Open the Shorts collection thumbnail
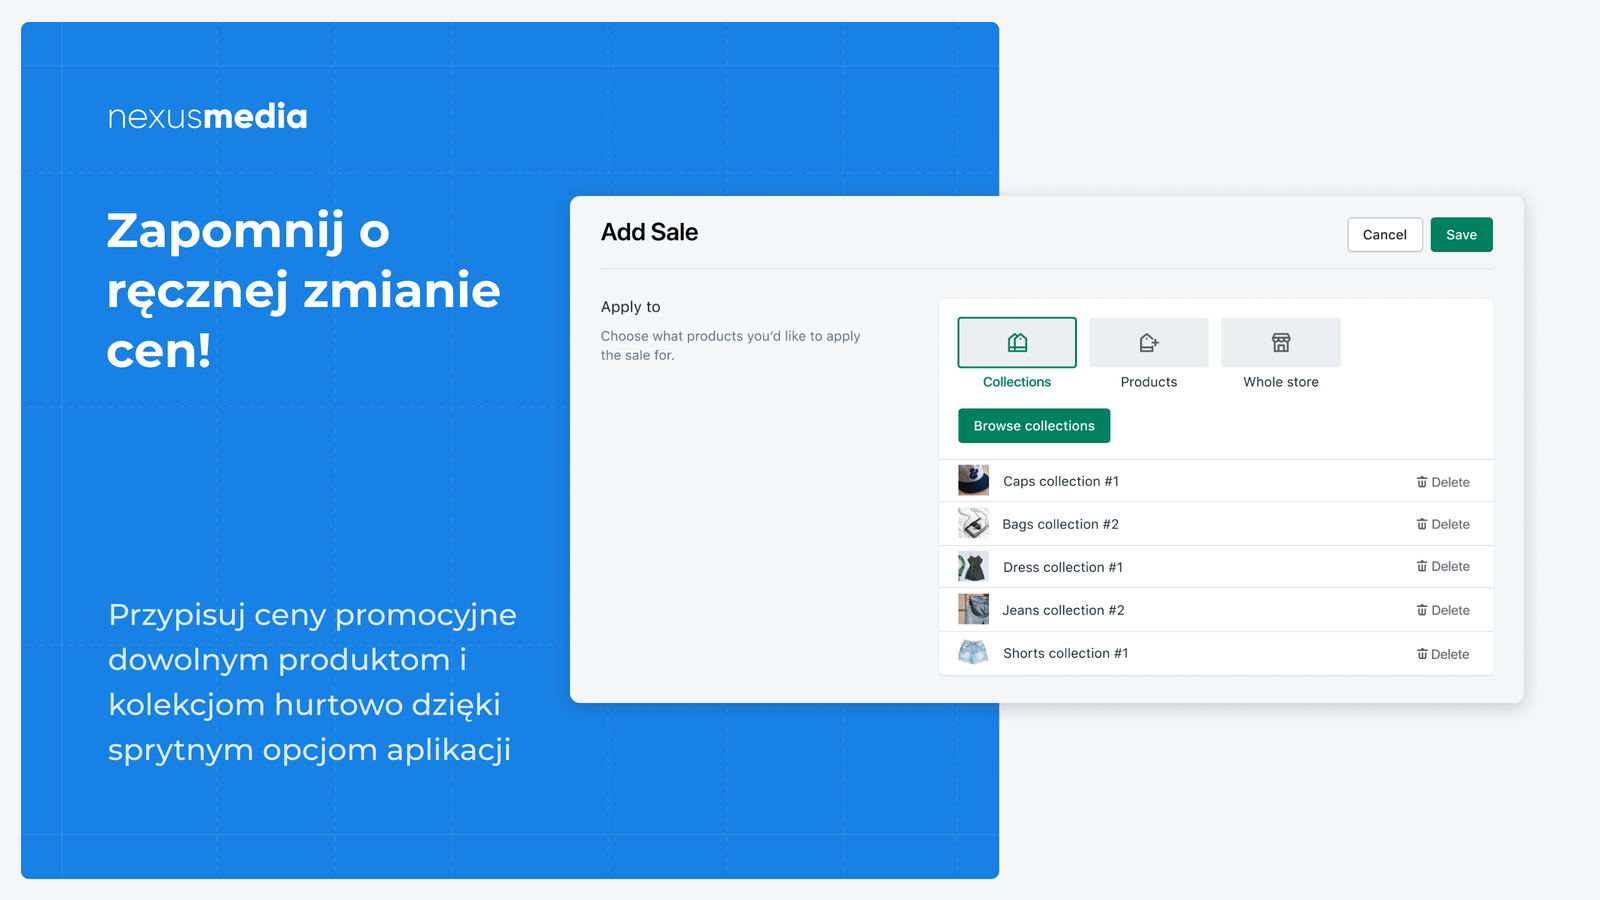 pyautogui.click(x=973, y=653)
